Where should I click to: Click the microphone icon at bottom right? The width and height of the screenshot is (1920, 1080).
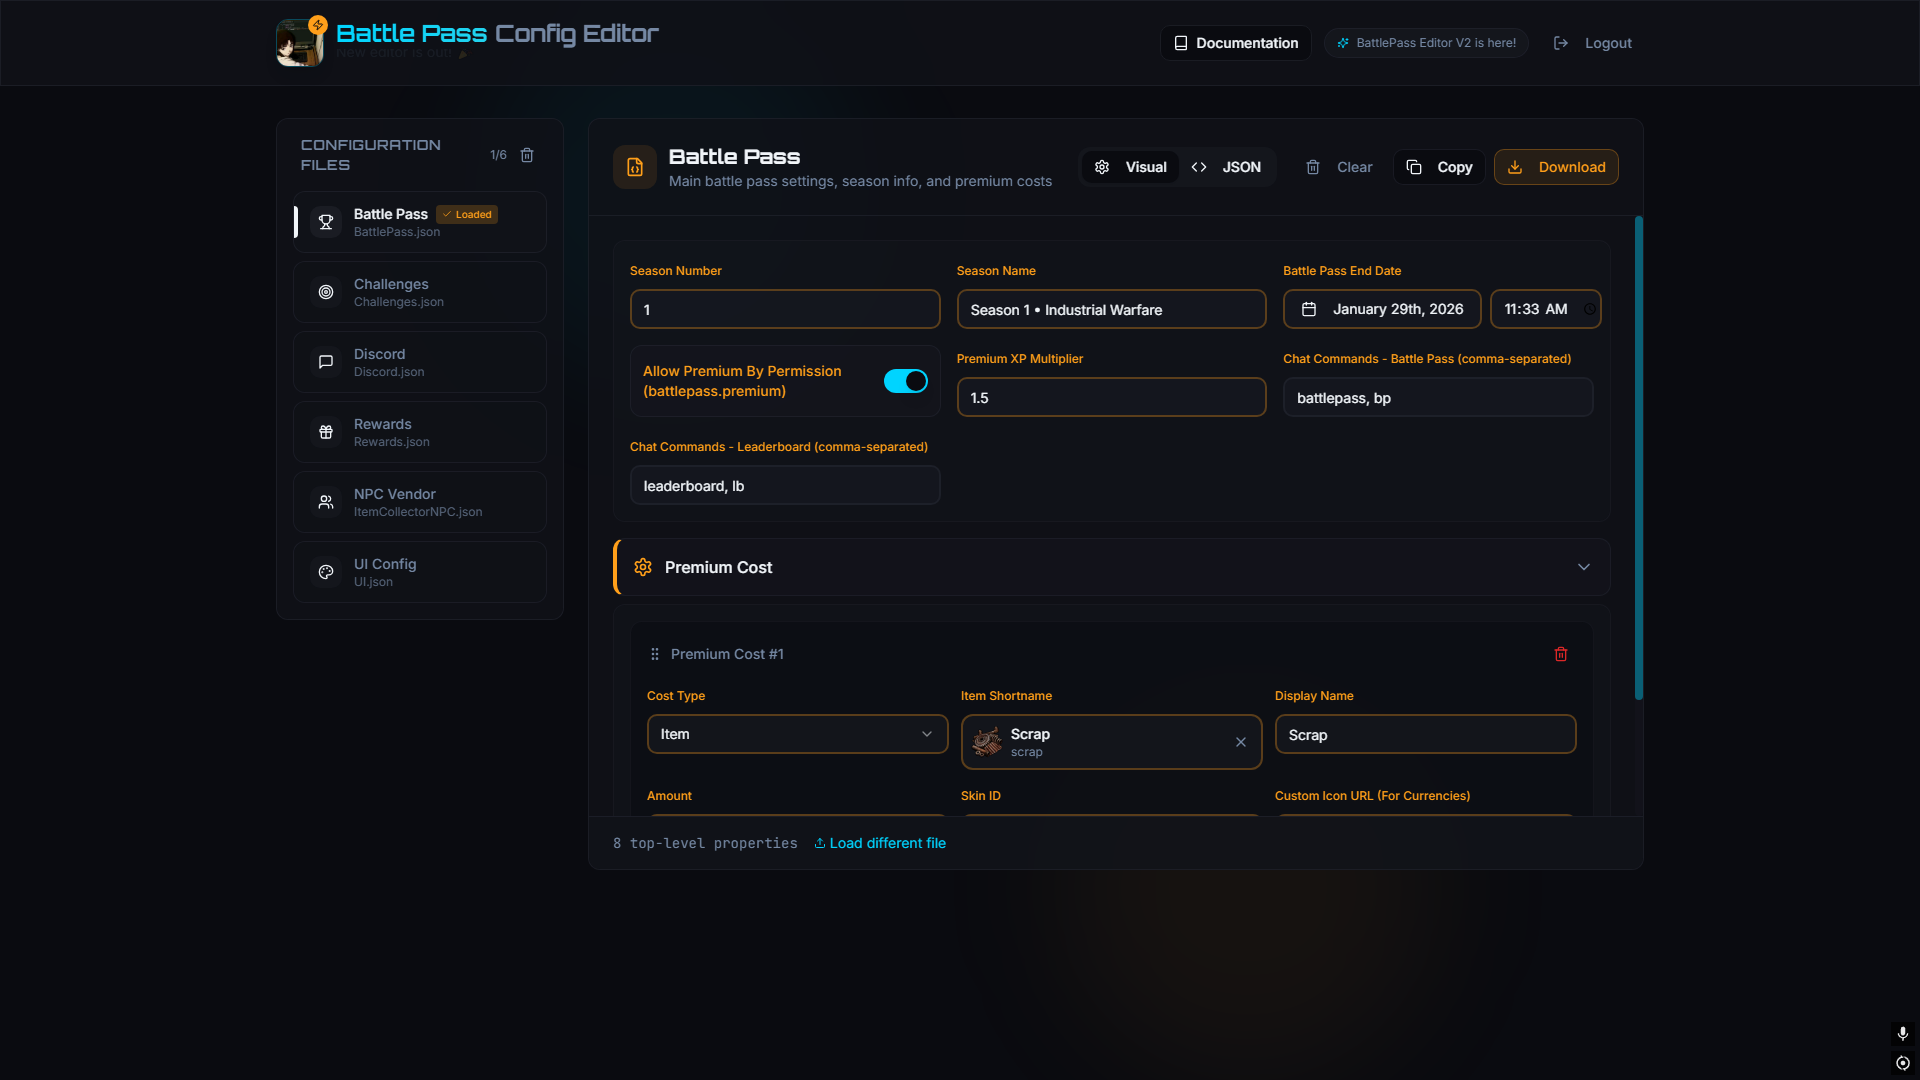[1902, 1033]
